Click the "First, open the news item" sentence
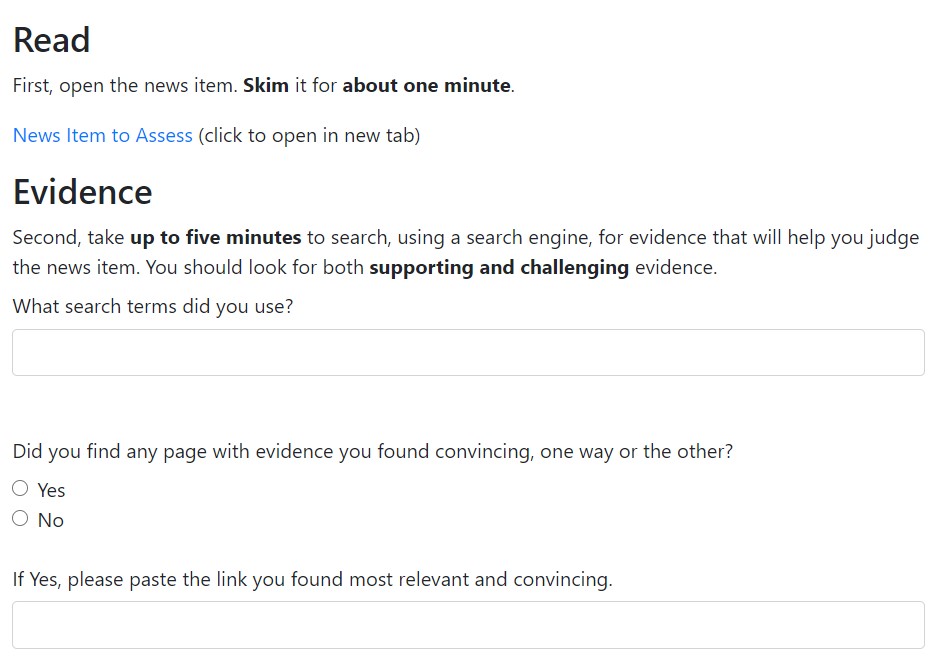 (125, 85)
